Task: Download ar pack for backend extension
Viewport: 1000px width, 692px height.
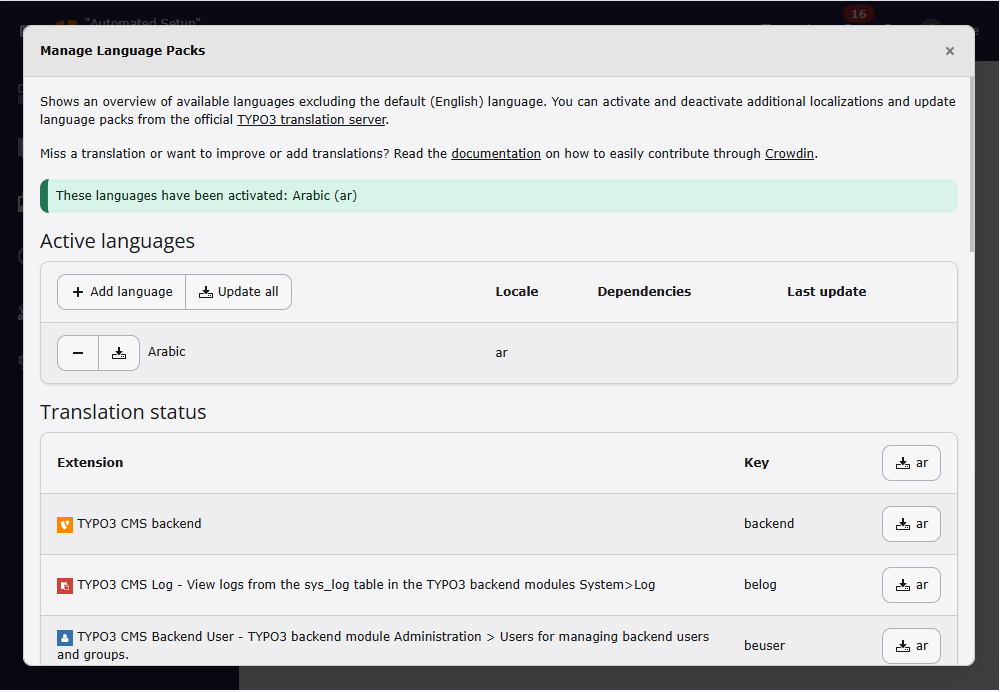Action: 911,524
